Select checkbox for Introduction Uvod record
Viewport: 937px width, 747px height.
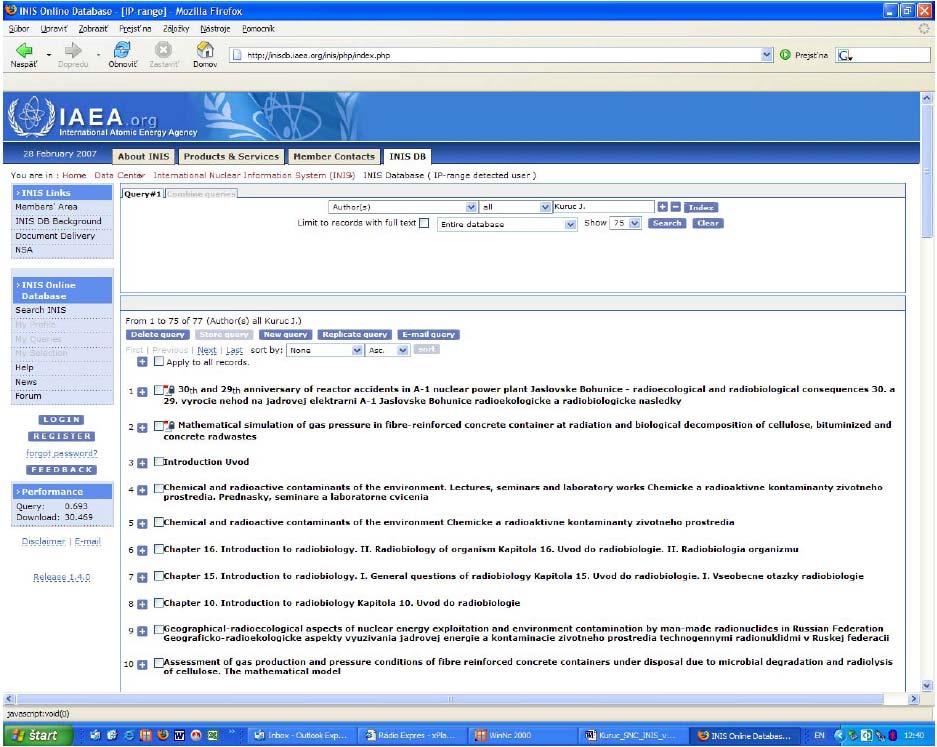(x=158, y=461)
